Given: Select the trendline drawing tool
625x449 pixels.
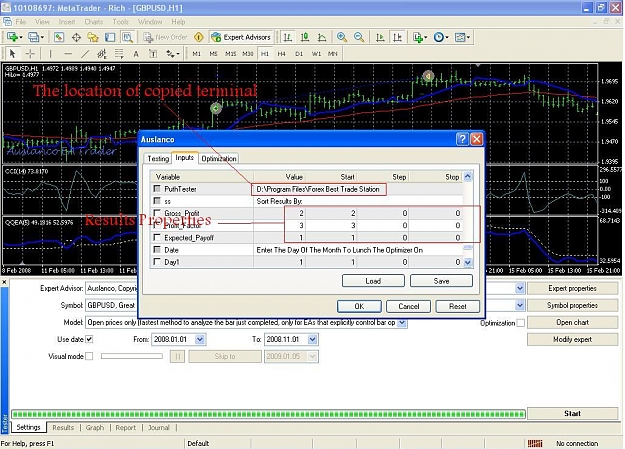Looking at the screenshot, I should pyautogui.click(x=85, y=53).
